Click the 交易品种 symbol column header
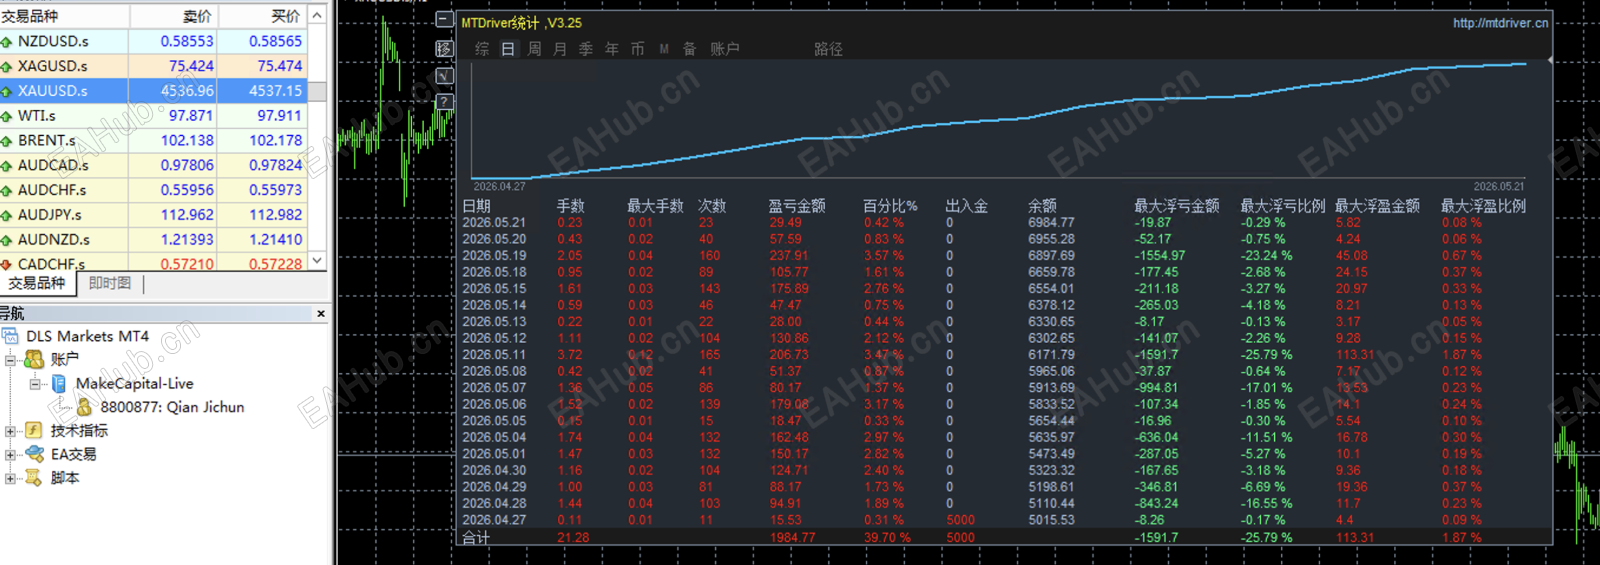Screen dimensions: 1600x565 pyautogui.click(x=64, y=16)
